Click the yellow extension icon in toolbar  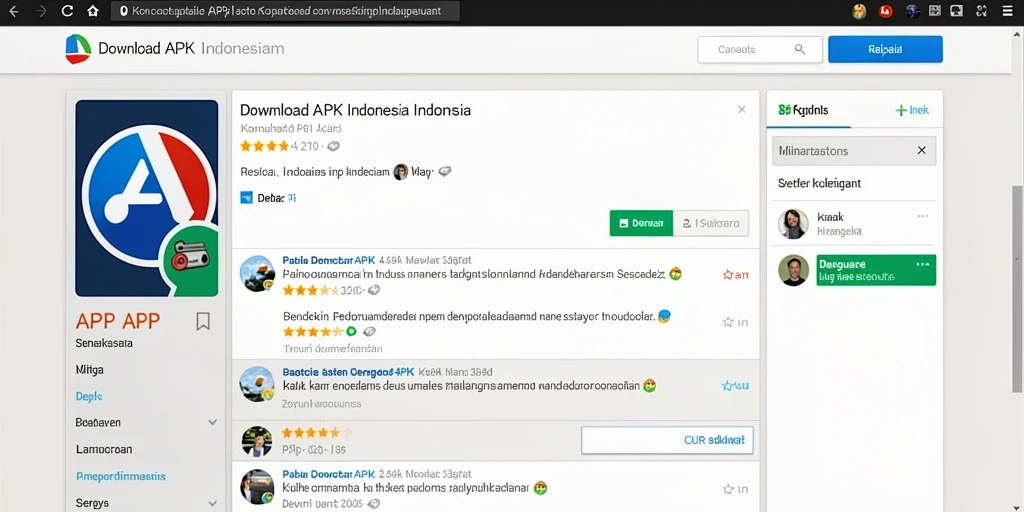pos(859,10)
